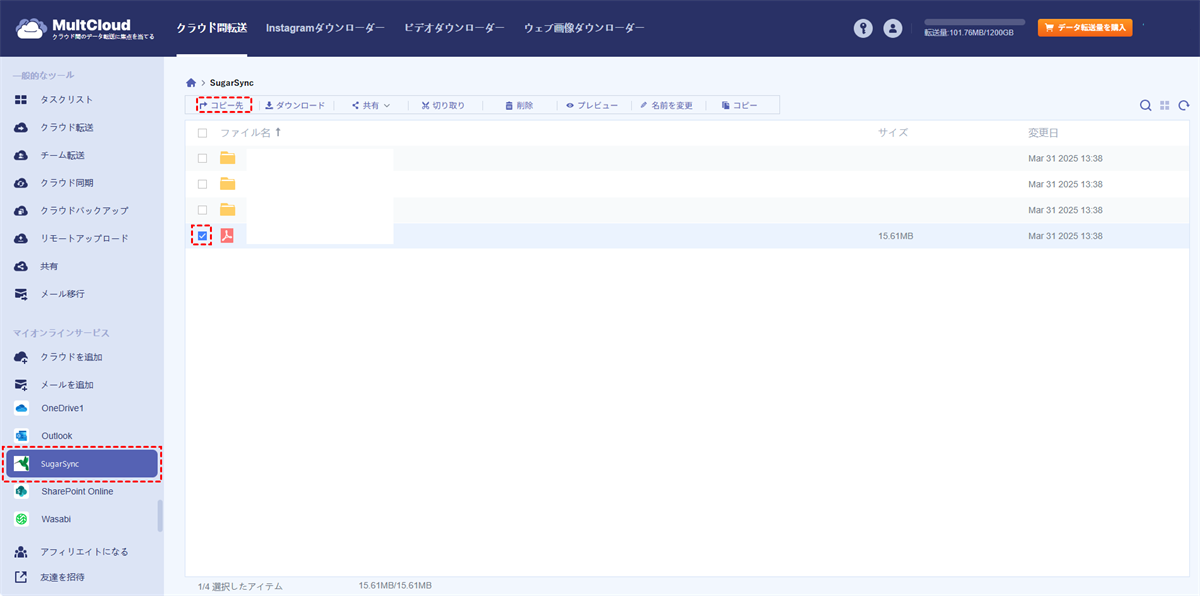
Task: Click the PDF file icon
Action: click(227, 236)
